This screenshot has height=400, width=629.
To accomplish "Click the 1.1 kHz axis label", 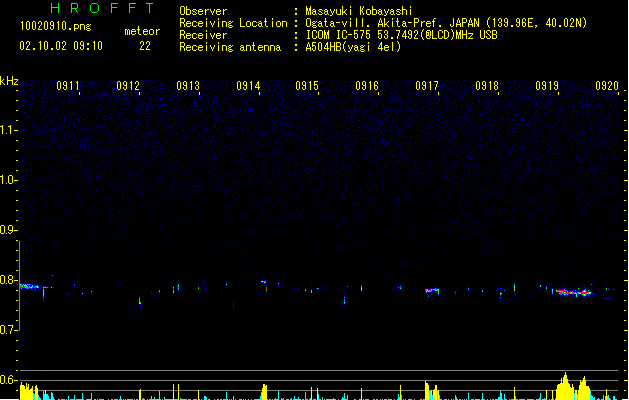I will click(x=8, y=130).
